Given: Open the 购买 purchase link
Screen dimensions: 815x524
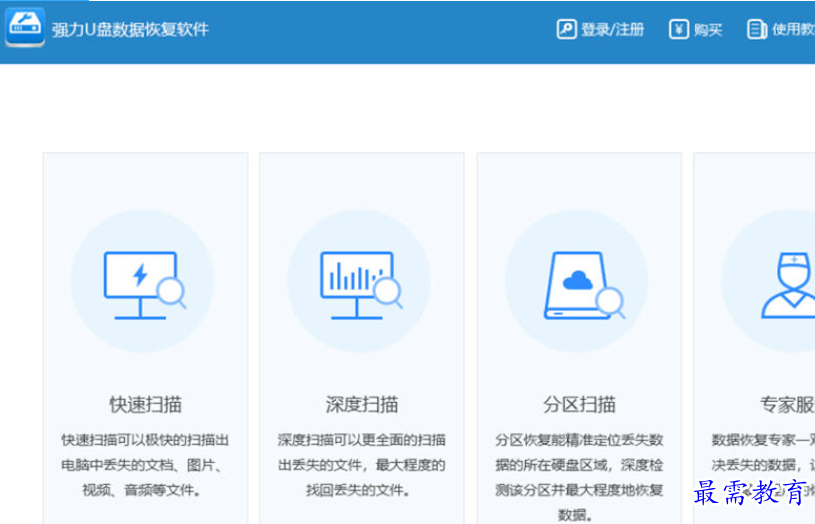Looking at the screenshot, I should click(708, 30).
